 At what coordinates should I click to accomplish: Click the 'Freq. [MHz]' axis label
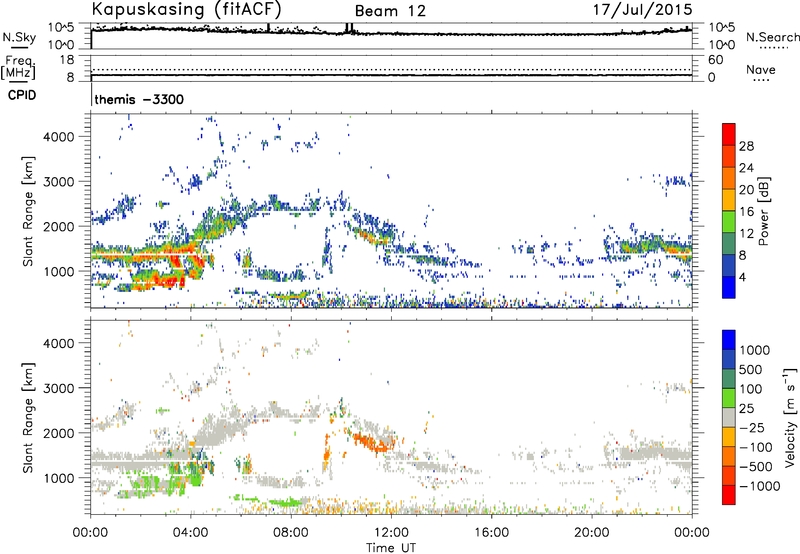coord(19,67)
